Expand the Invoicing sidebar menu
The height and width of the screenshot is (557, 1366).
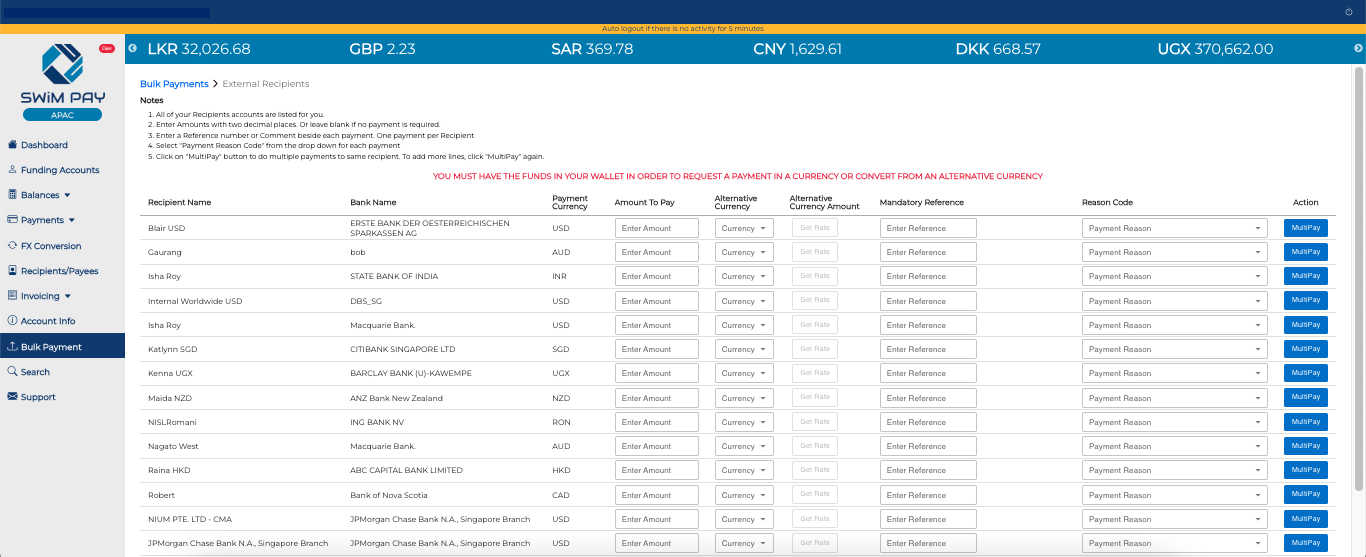click(46, 296)
